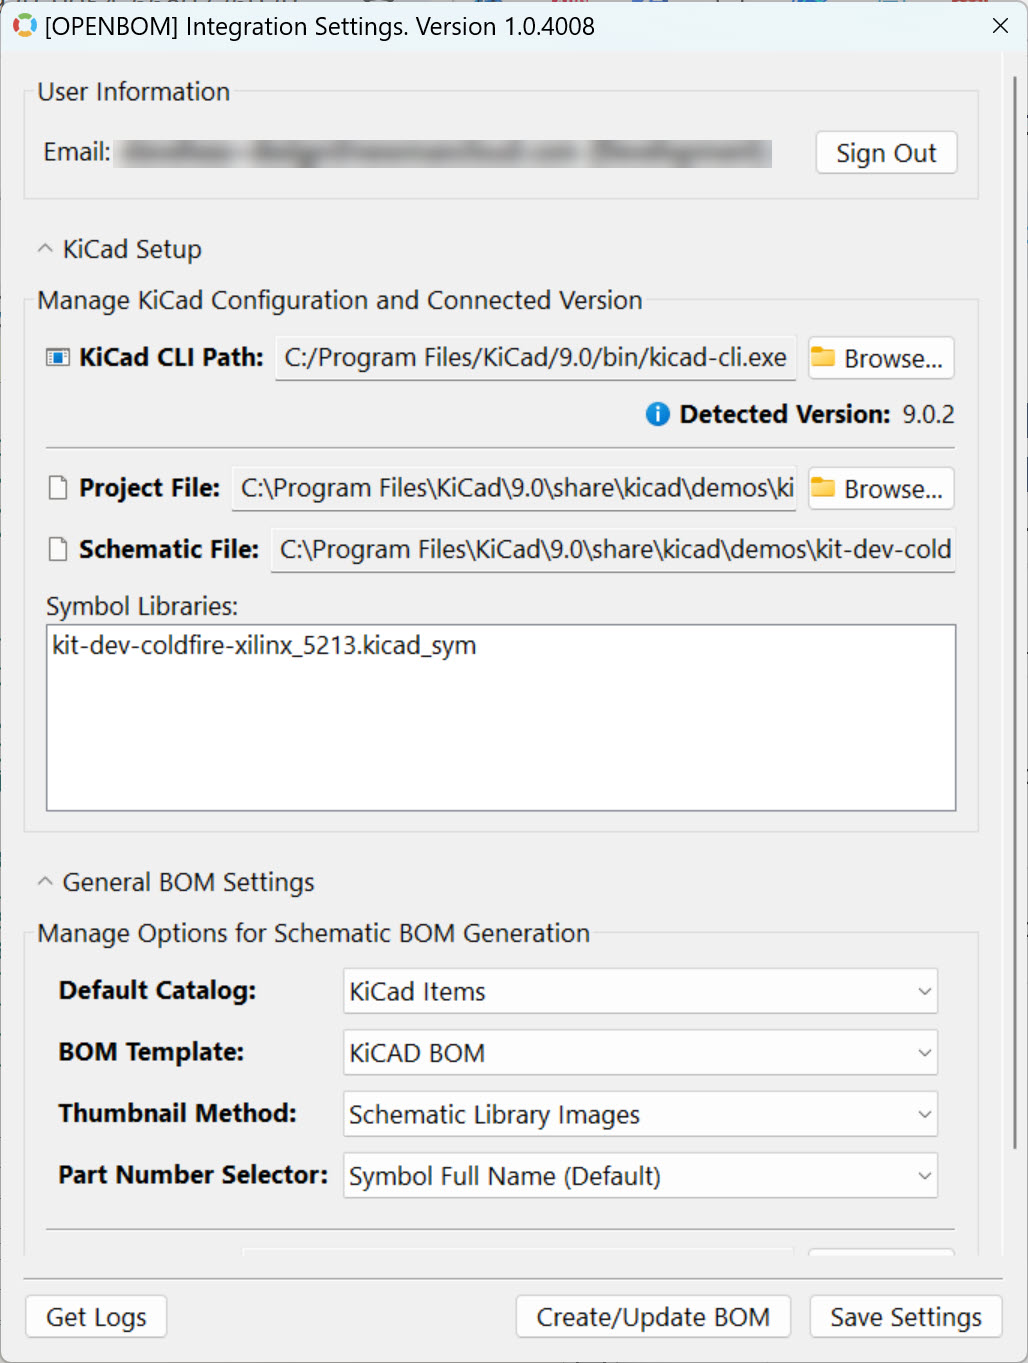Sign out of the user account
Screen dimensions: 1028x1363
886,153
